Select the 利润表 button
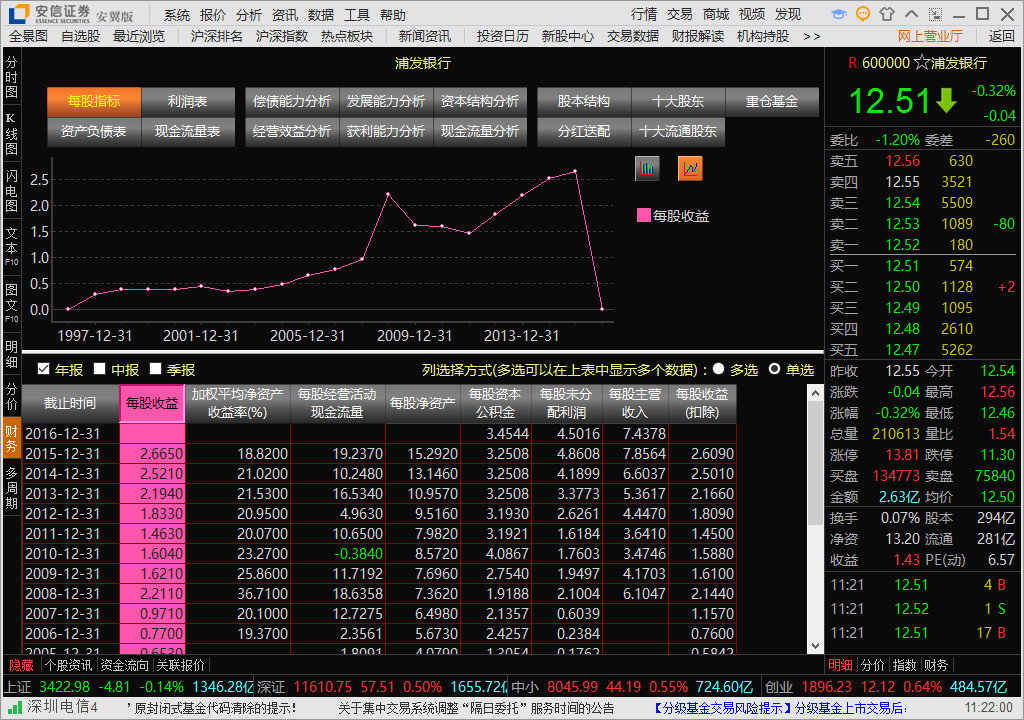Image resolution: width=1024 pixels, height=720 pixels. [187, 101]
